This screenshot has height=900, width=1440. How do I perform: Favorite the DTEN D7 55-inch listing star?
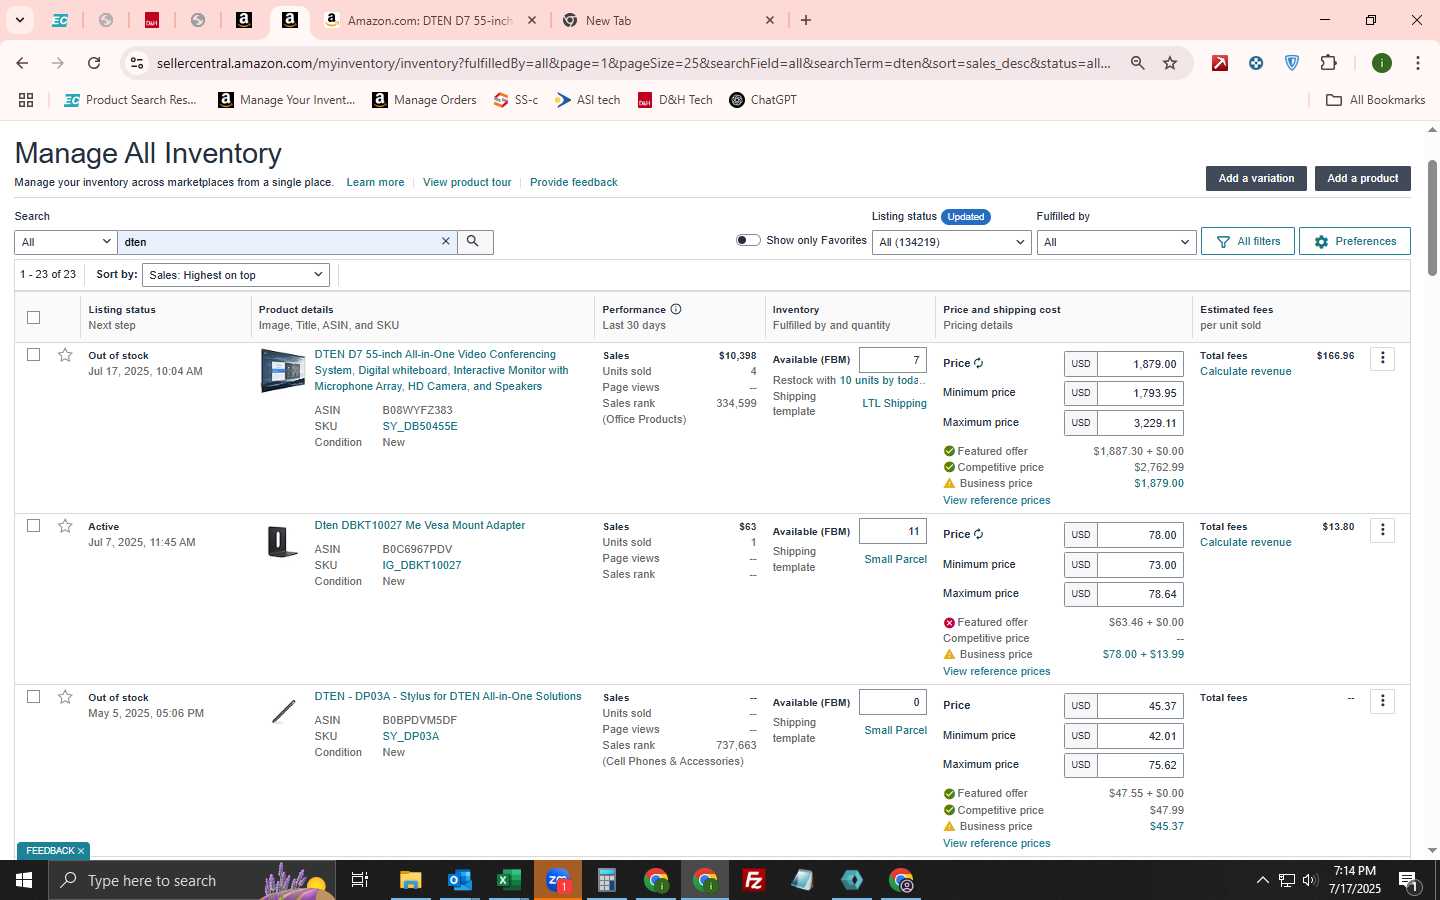(x=65, y=355)
